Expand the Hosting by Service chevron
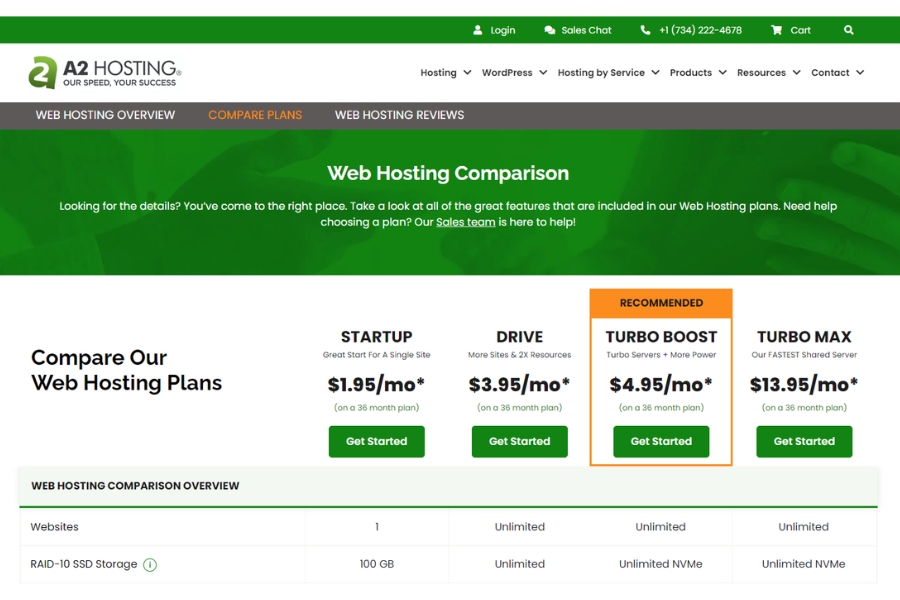This screenshot has height=600, width=900. tap(655, 72)
